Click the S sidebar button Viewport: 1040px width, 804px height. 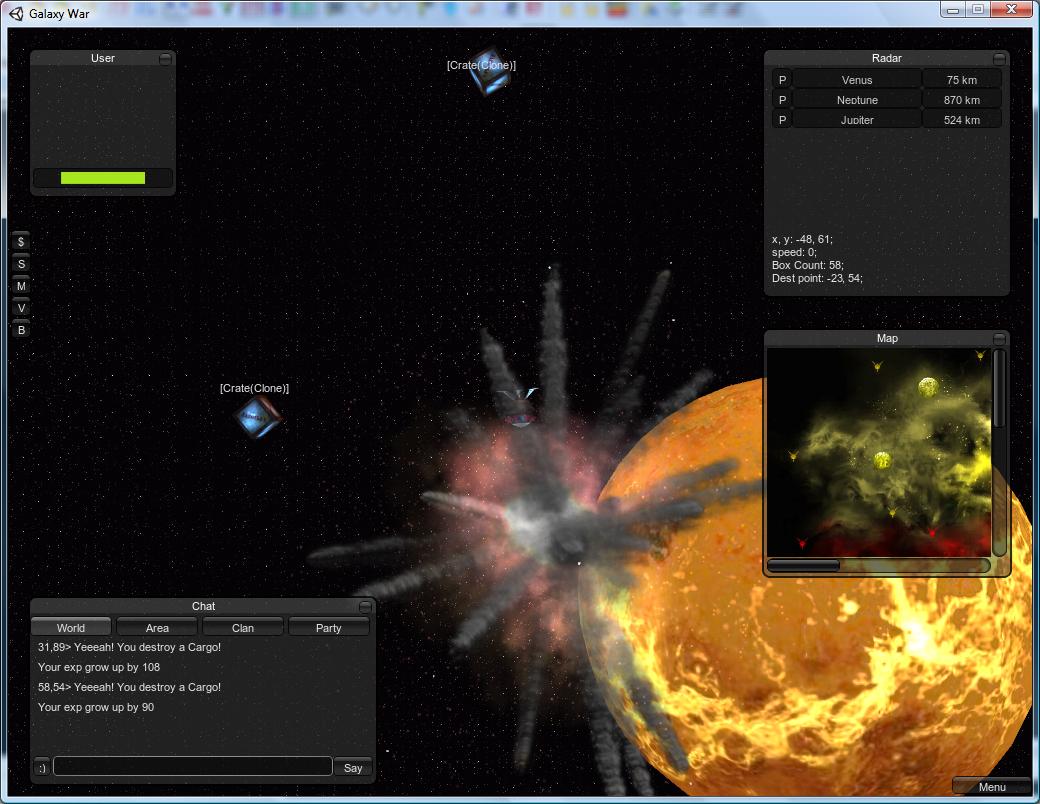point(21,264)
